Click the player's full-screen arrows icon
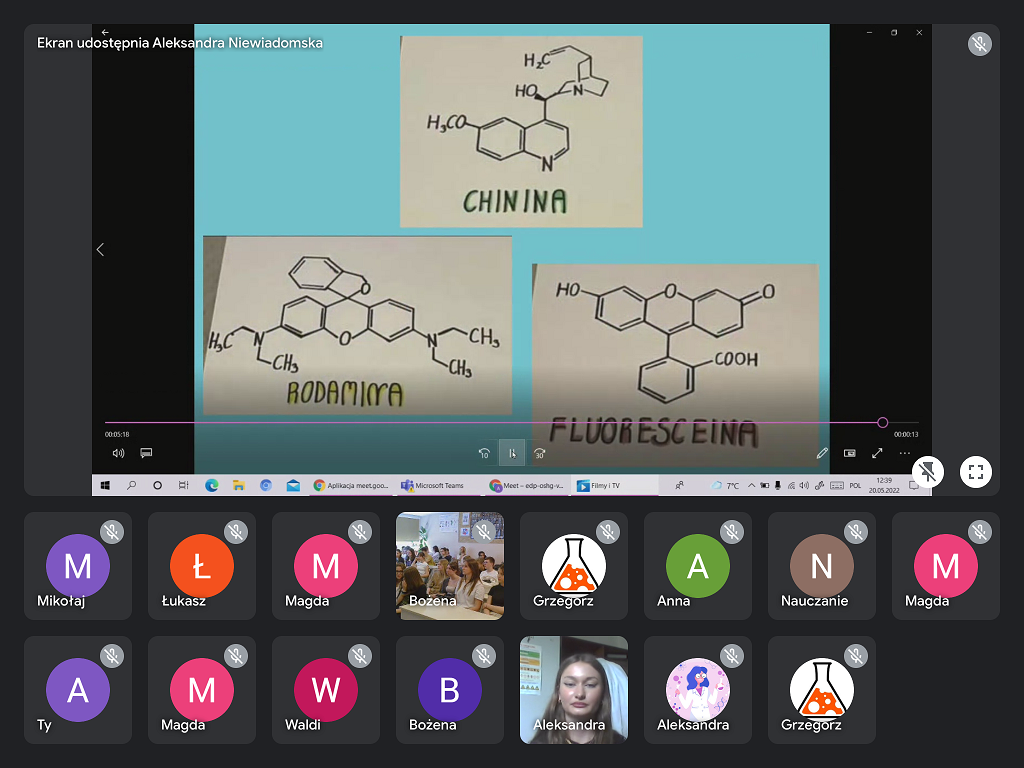This screenshot has height=768, width=1024. pyautogui.click(x=877, y=453)
